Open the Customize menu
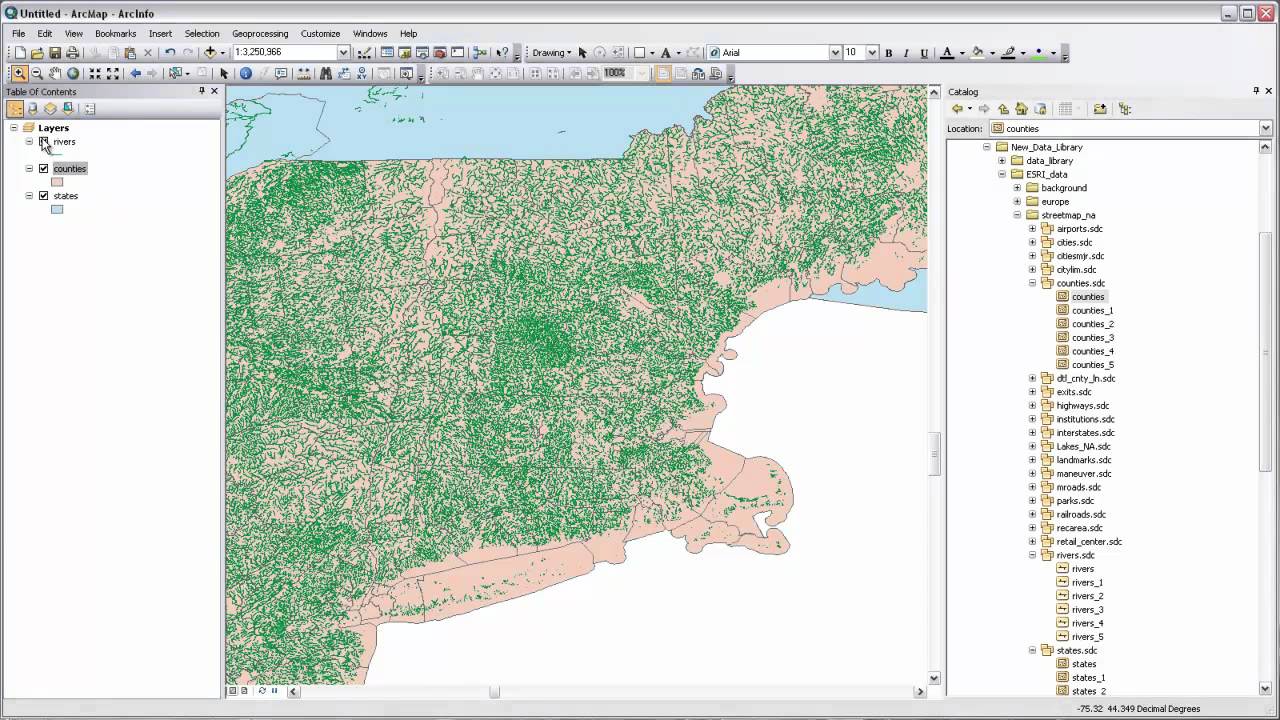Viewport: 1280px width, 720px height. [320, 33]
